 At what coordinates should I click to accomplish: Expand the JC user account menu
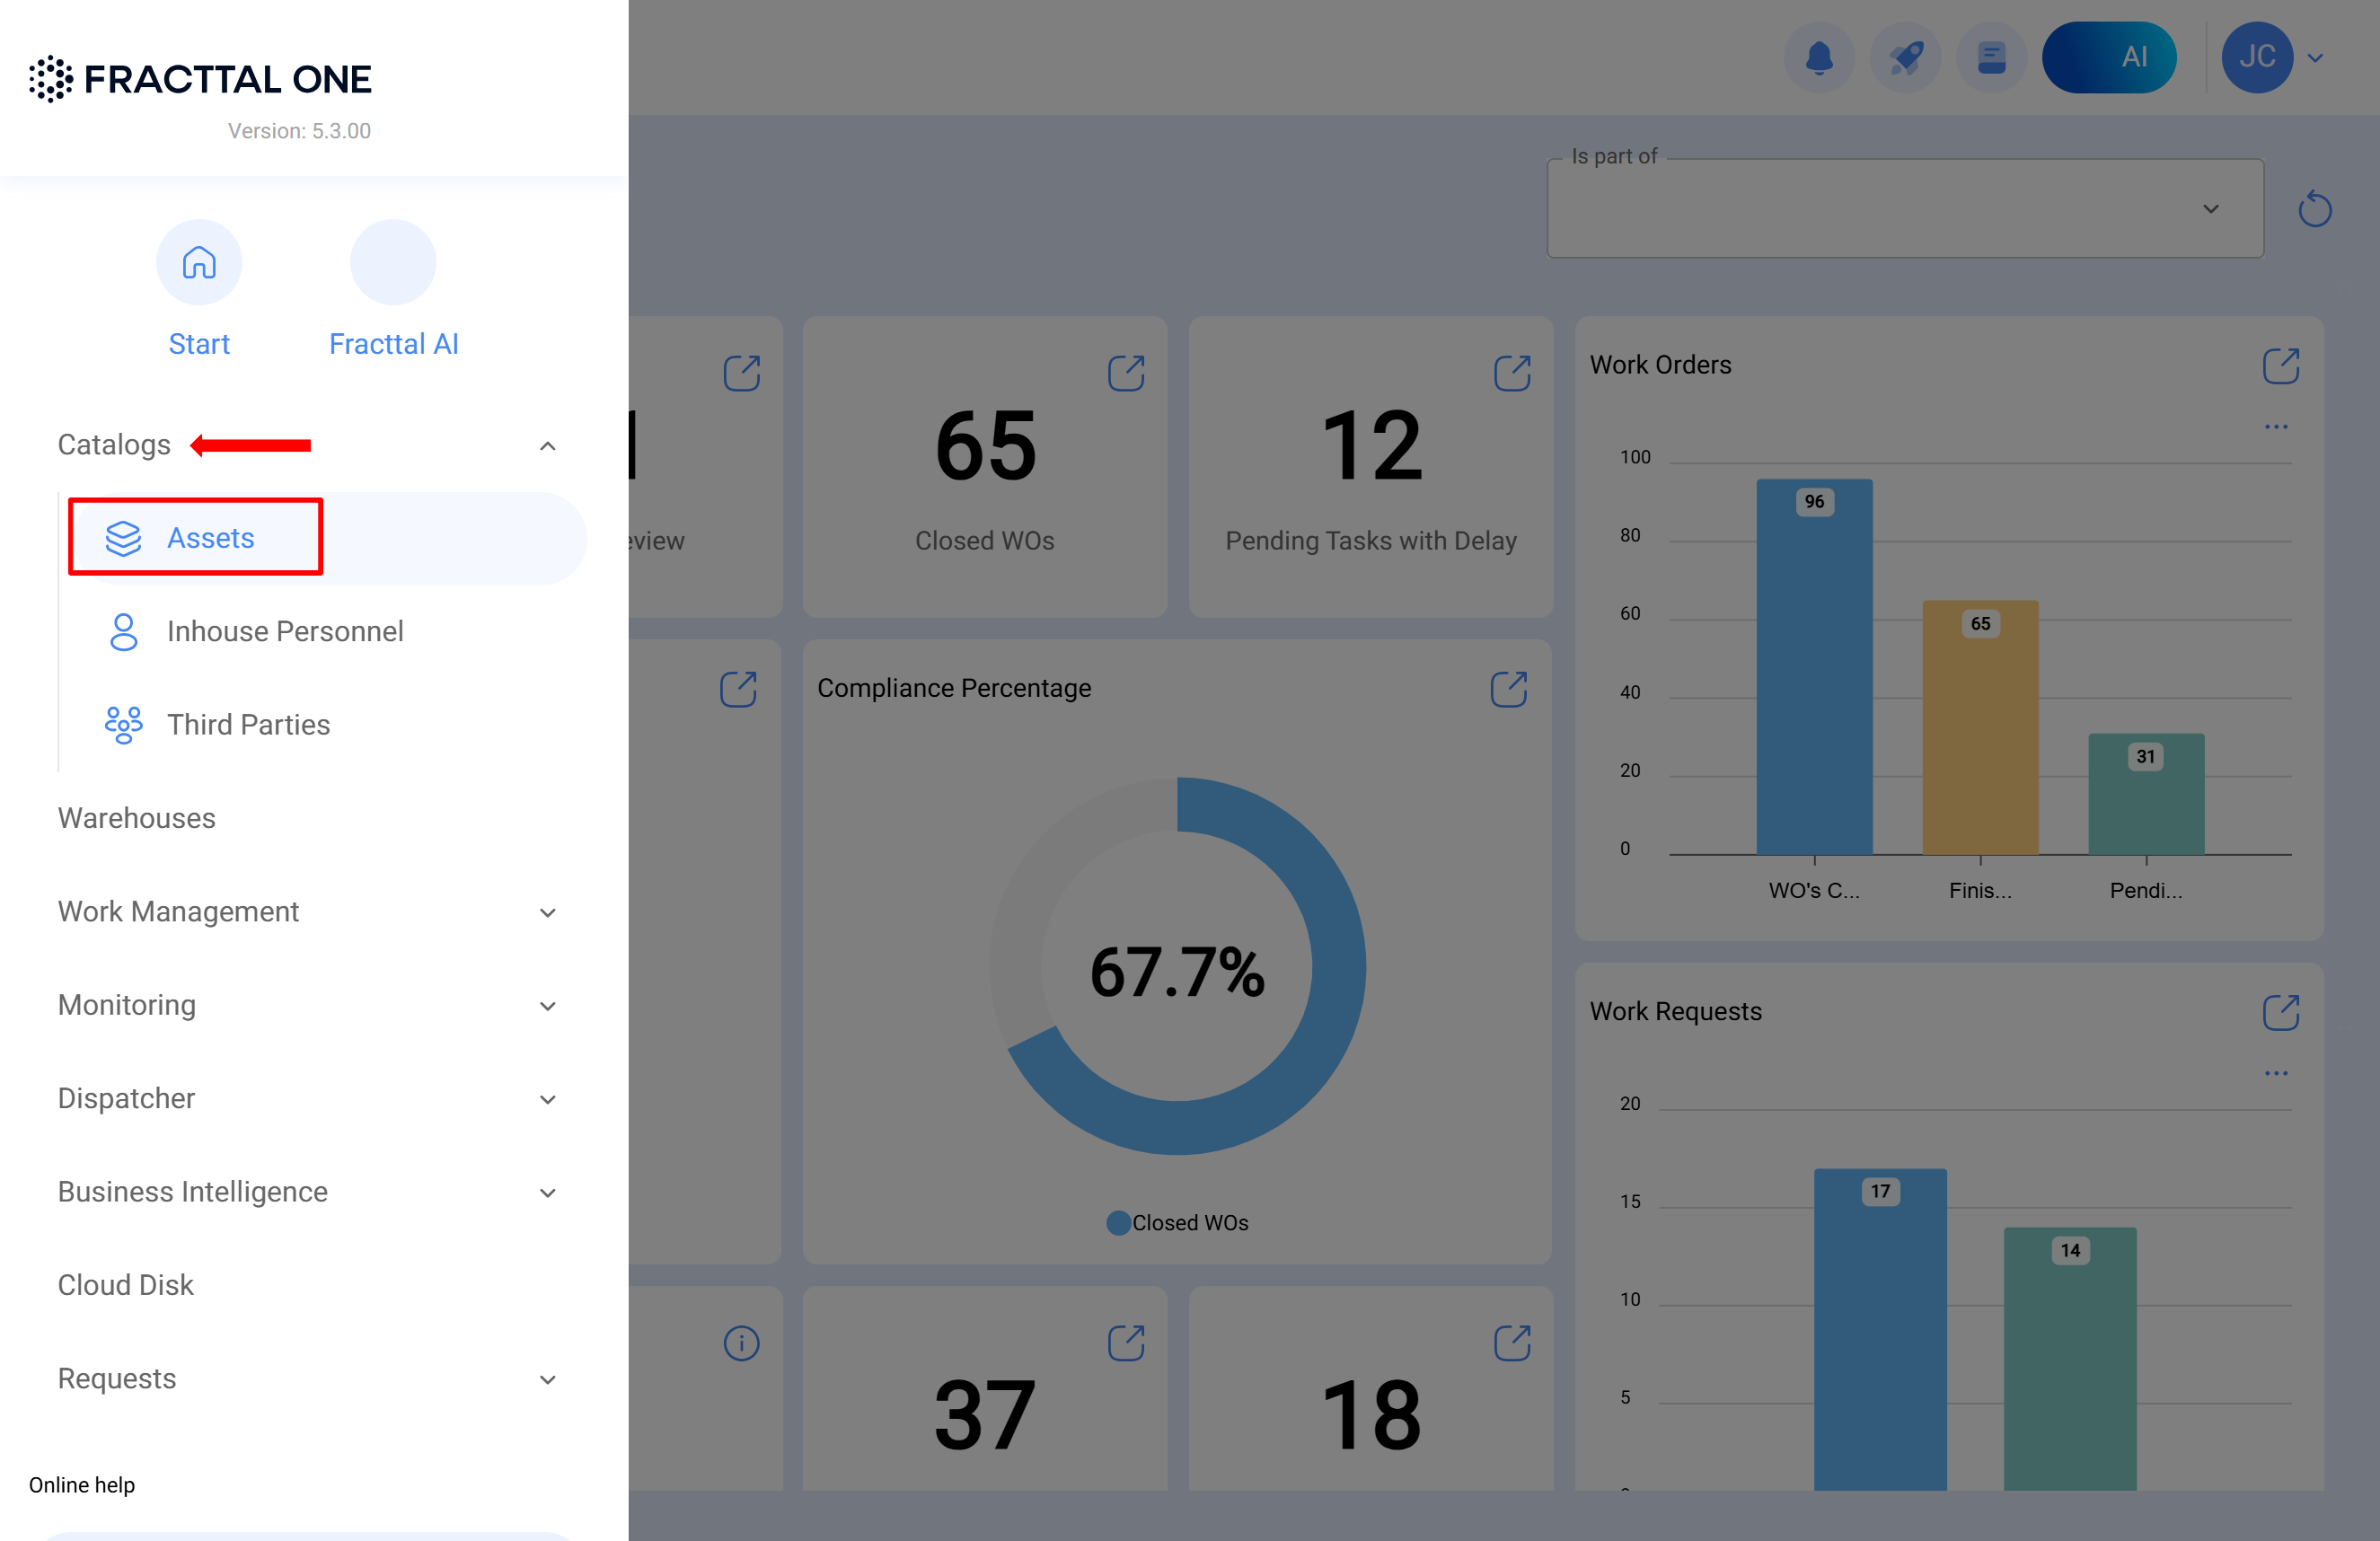coord(2314,58)
